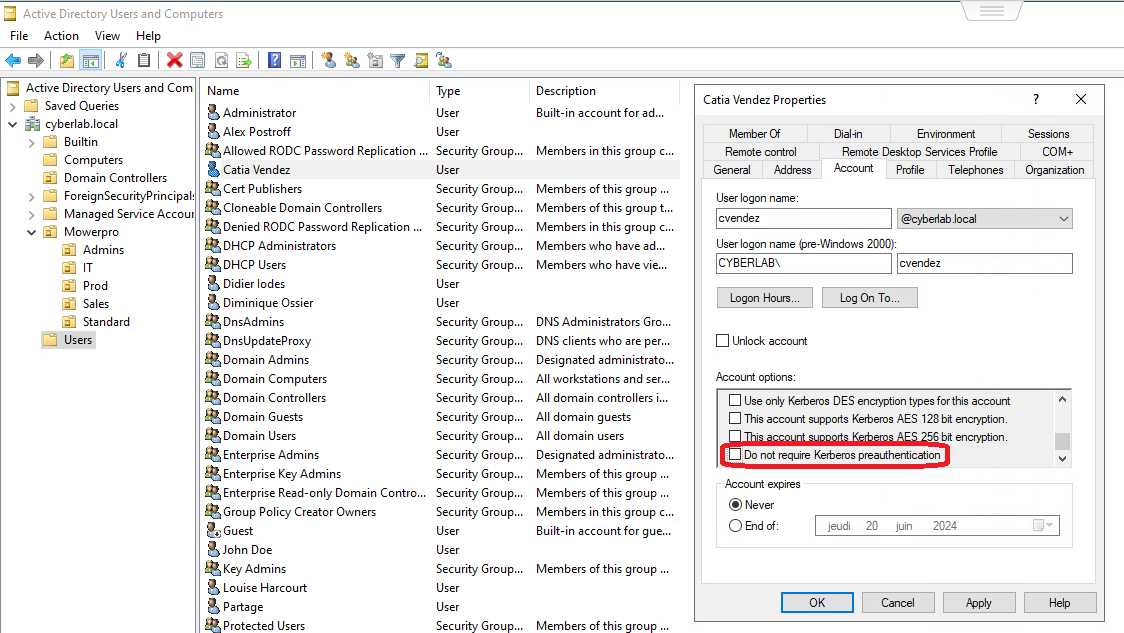Click the User logon name cvendez field
Screen dimensions: 1124x633
coord(803,219)
